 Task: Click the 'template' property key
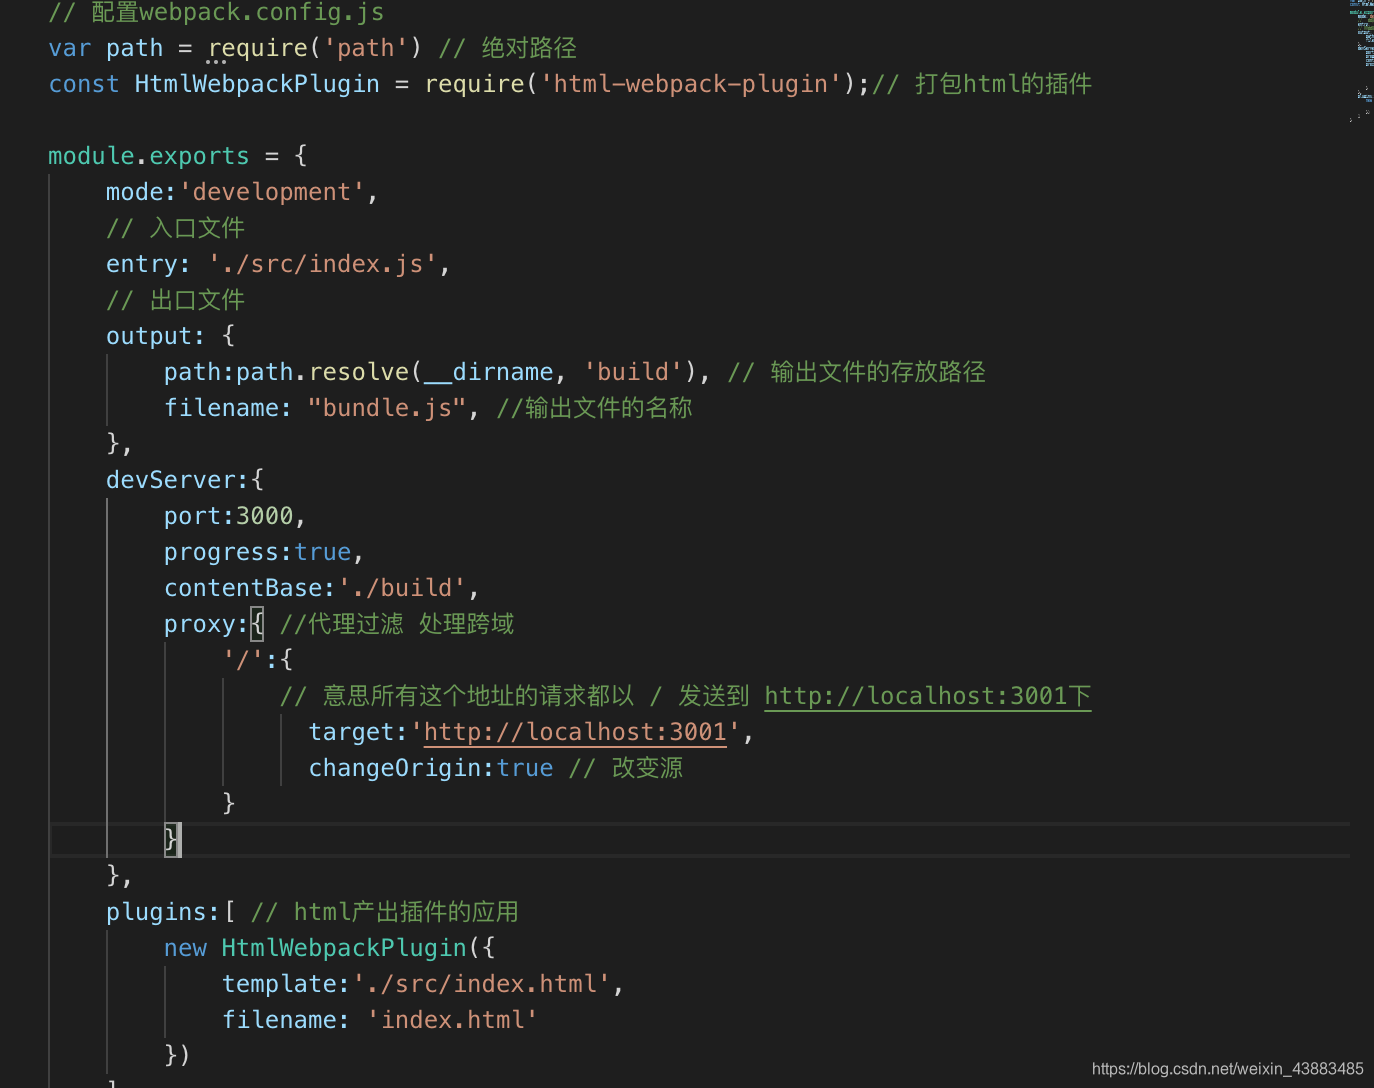click(x=279, y=984)
